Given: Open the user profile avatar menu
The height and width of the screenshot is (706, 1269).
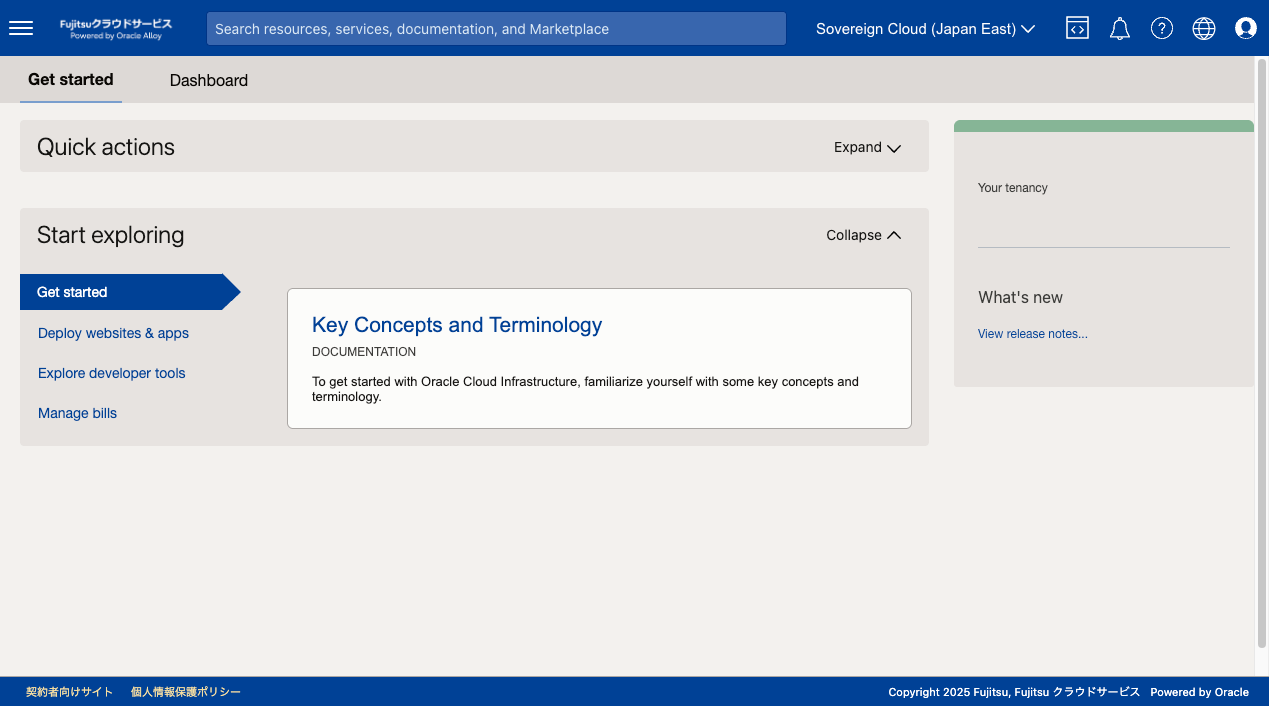Looking at the screenshot, I should (x=1245, y=28).
